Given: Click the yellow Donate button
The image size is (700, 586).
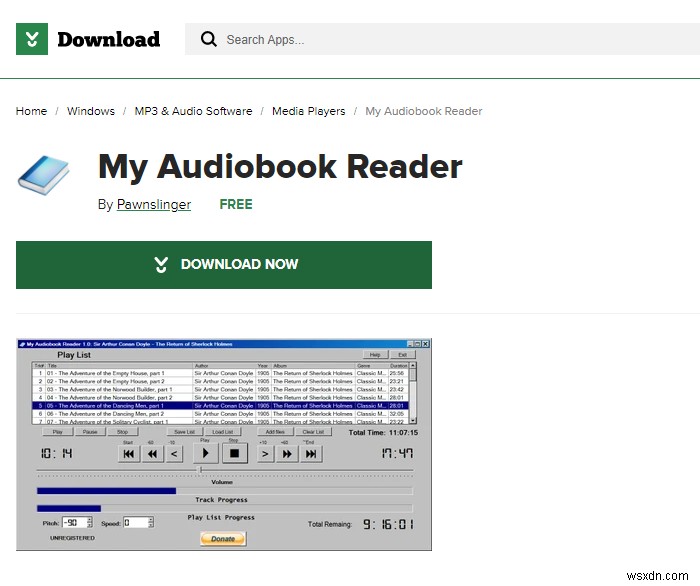Looking at the screenshot, I should click(x=223, y=539).
